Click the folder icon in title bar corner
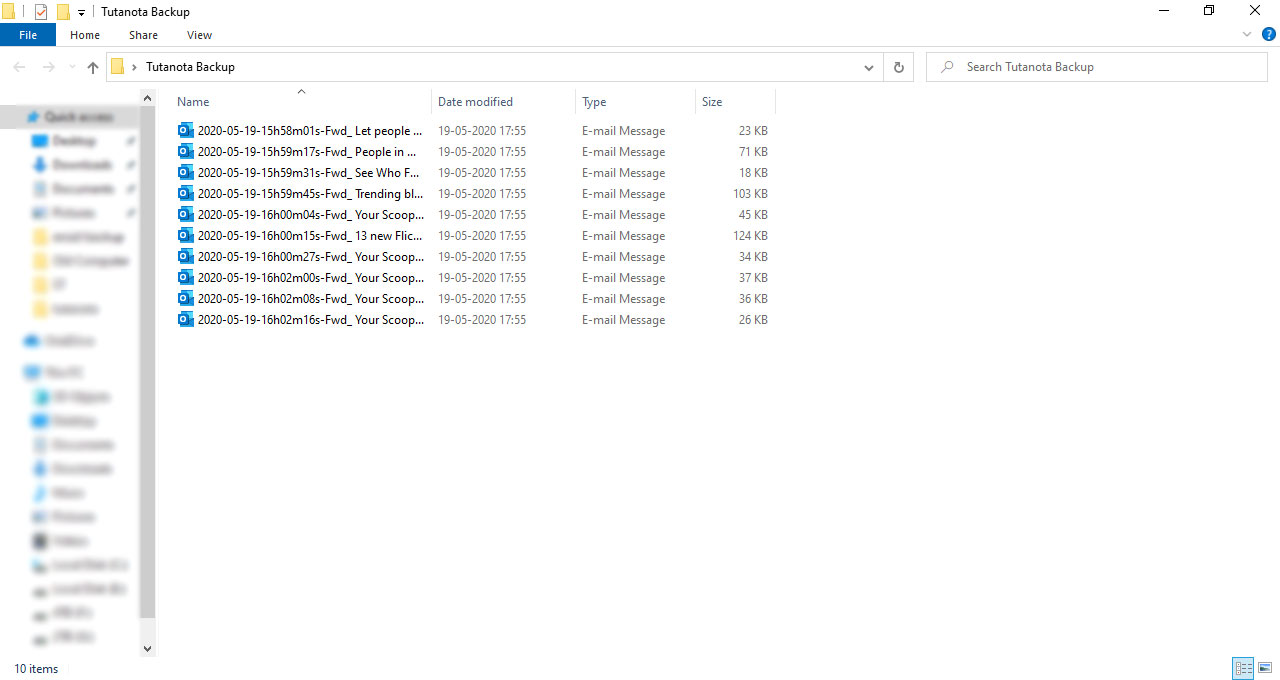 pos(8,12)
